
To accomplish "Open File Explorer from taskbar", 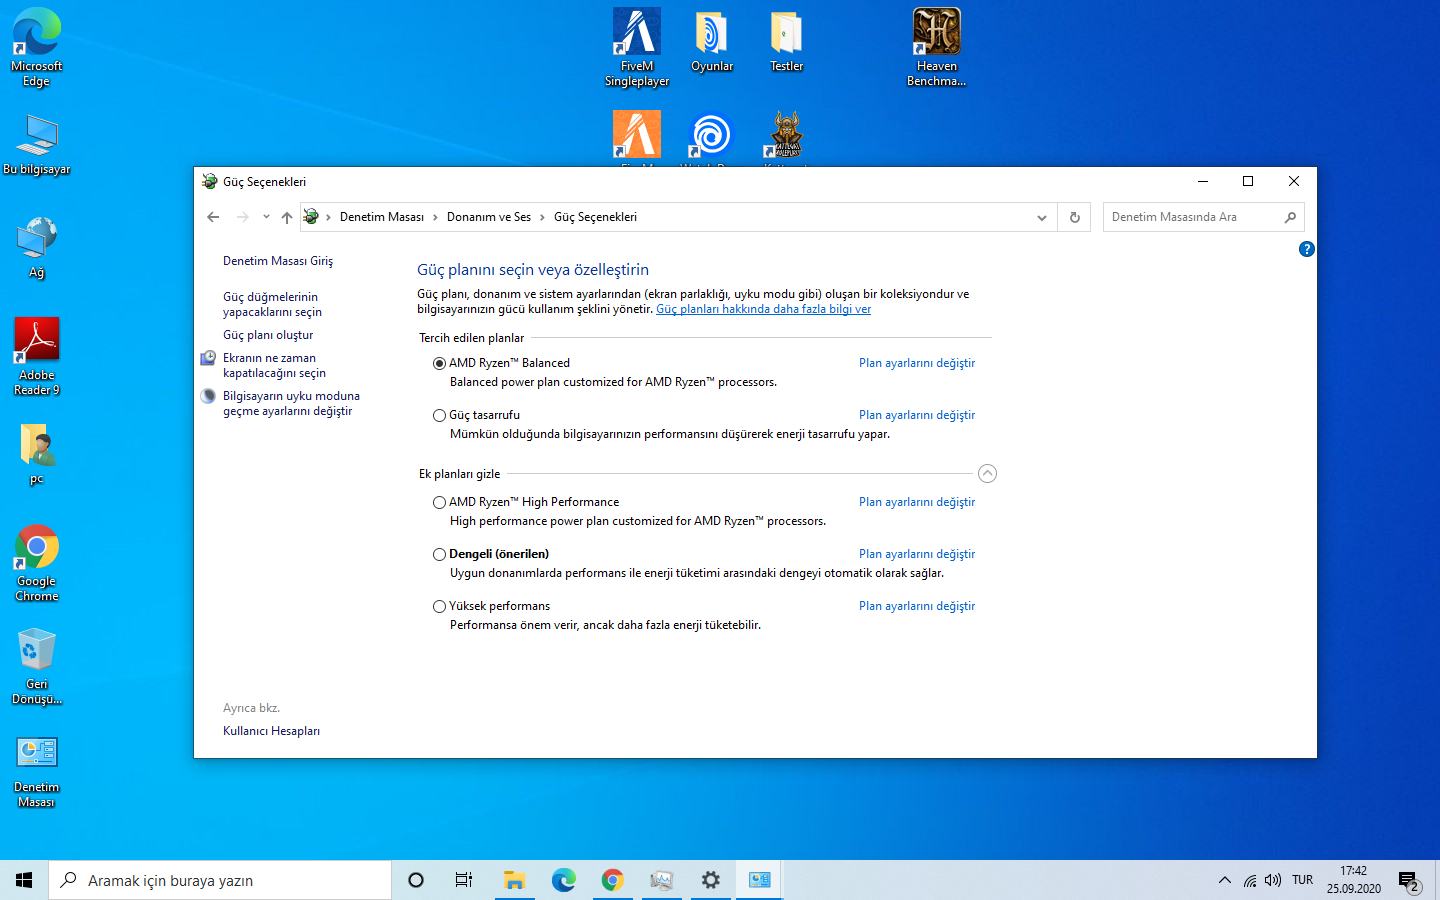I will tap(514, 880).
